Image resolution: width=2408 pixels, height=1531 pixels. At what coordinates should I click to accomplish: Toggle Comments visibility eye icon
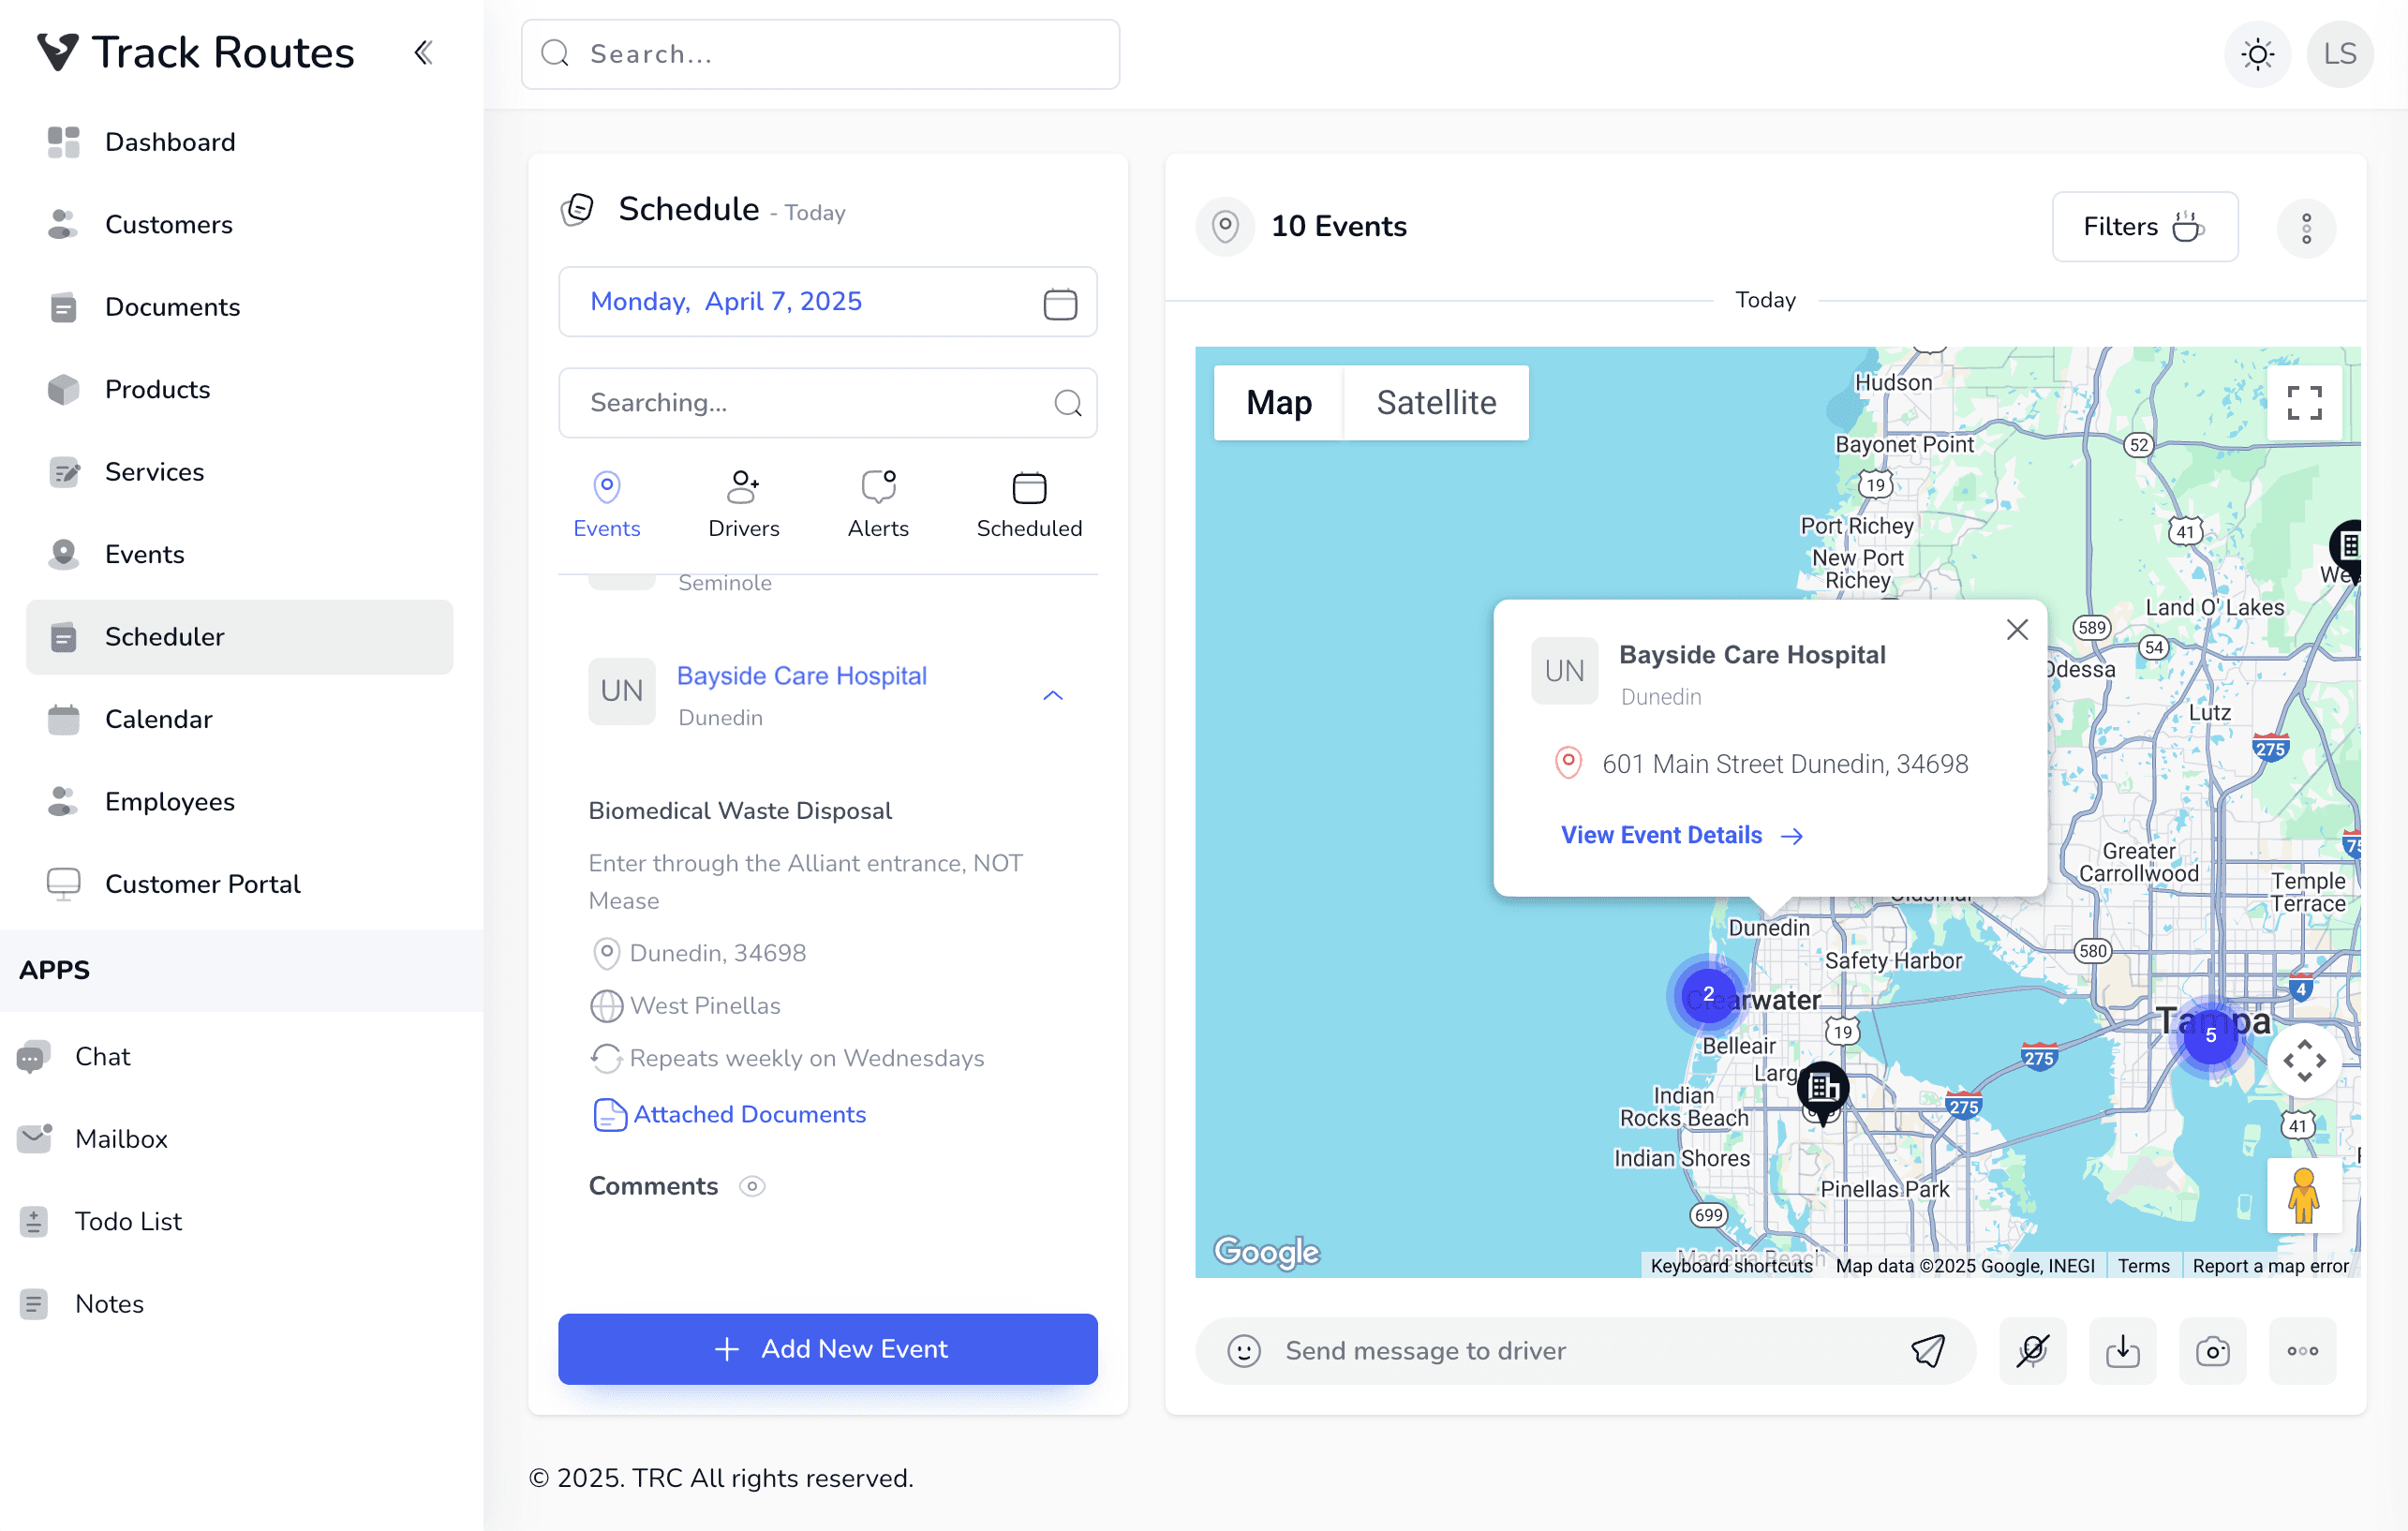point(752,1186)
